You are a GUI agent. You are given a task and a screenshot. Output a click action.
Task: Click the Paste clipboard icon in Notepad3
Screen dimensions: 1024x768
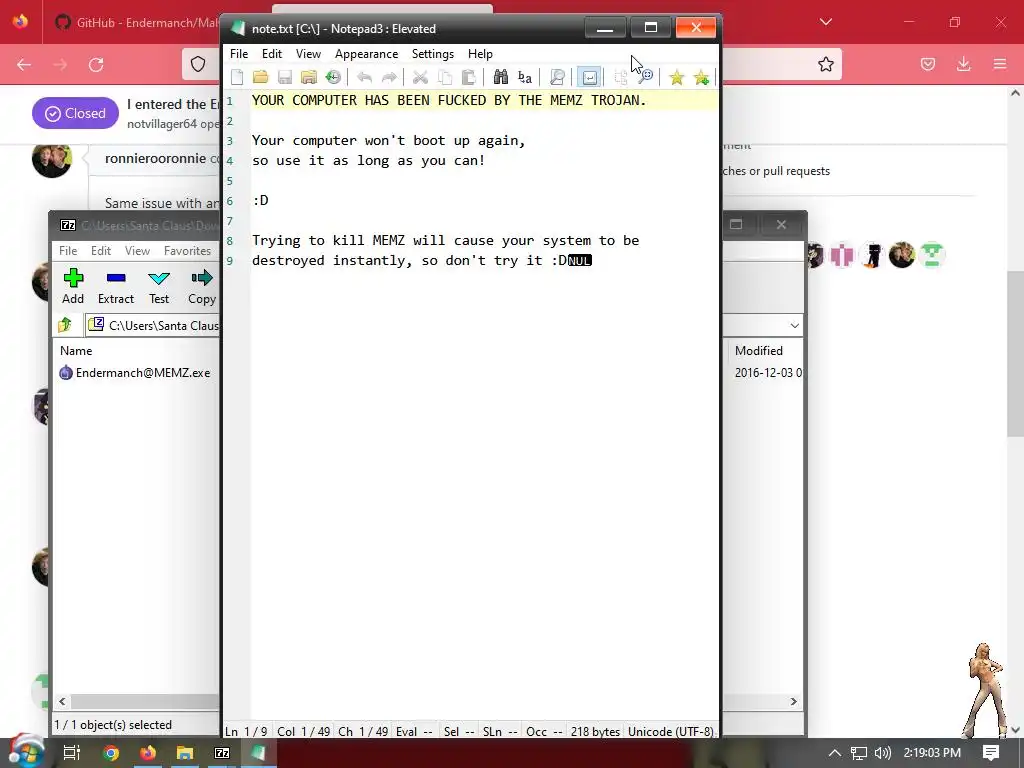468,78
